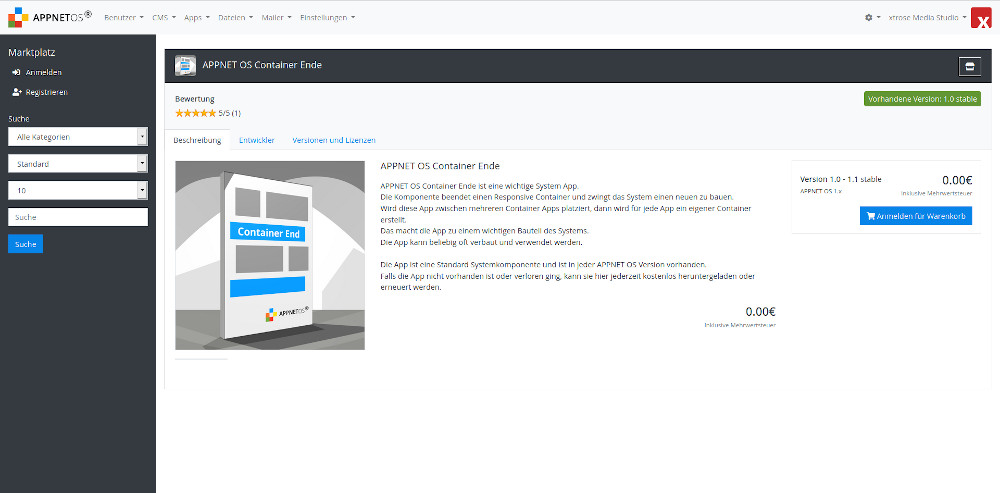This screenshot has height=493, width=1000.
Task: Click the 5/5 (1) rating text
Action: click(x=230, y=114)
